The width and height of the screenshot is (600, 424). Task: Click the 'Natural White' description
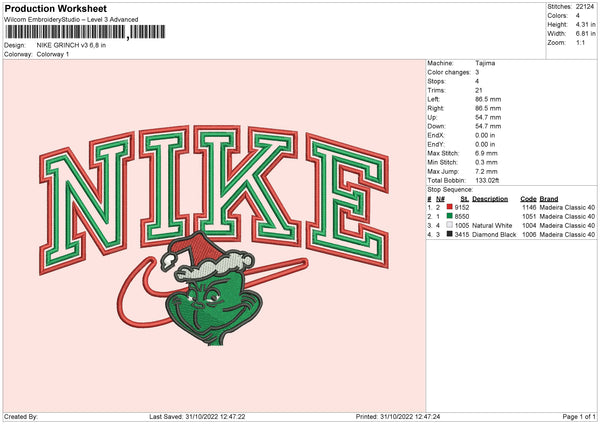pos(492,225)
